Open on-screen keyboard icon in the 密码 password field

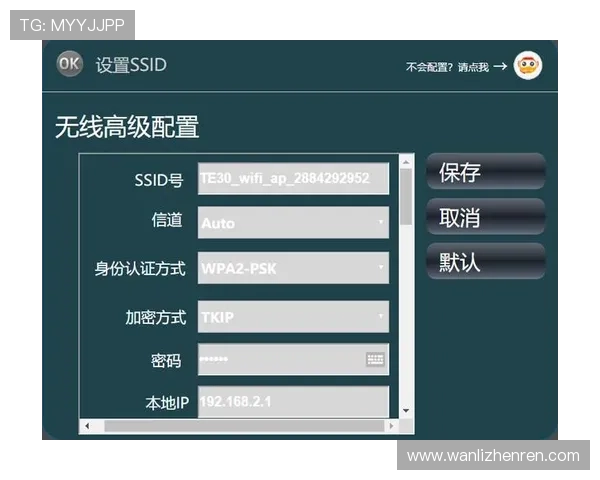coord(375,359)
